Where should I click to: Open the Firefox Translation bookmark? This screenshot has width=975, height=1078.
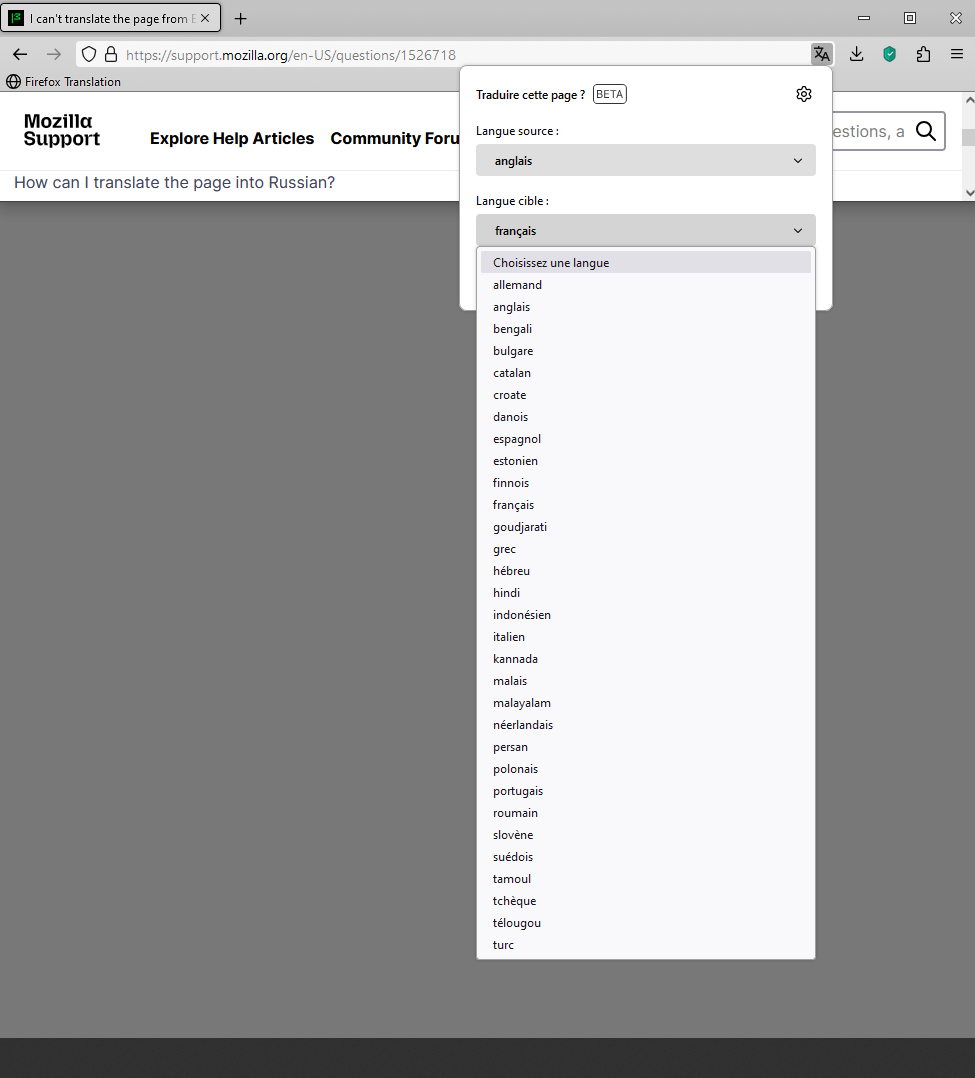pos(63,82)
